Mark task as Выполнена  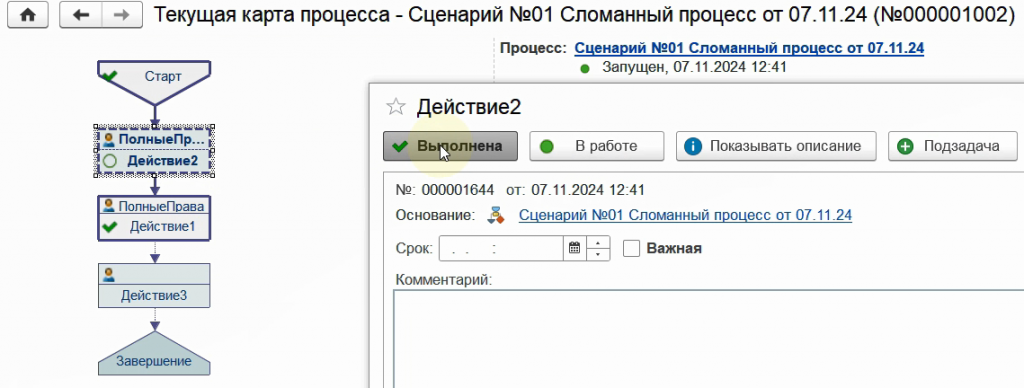(450, 146)
